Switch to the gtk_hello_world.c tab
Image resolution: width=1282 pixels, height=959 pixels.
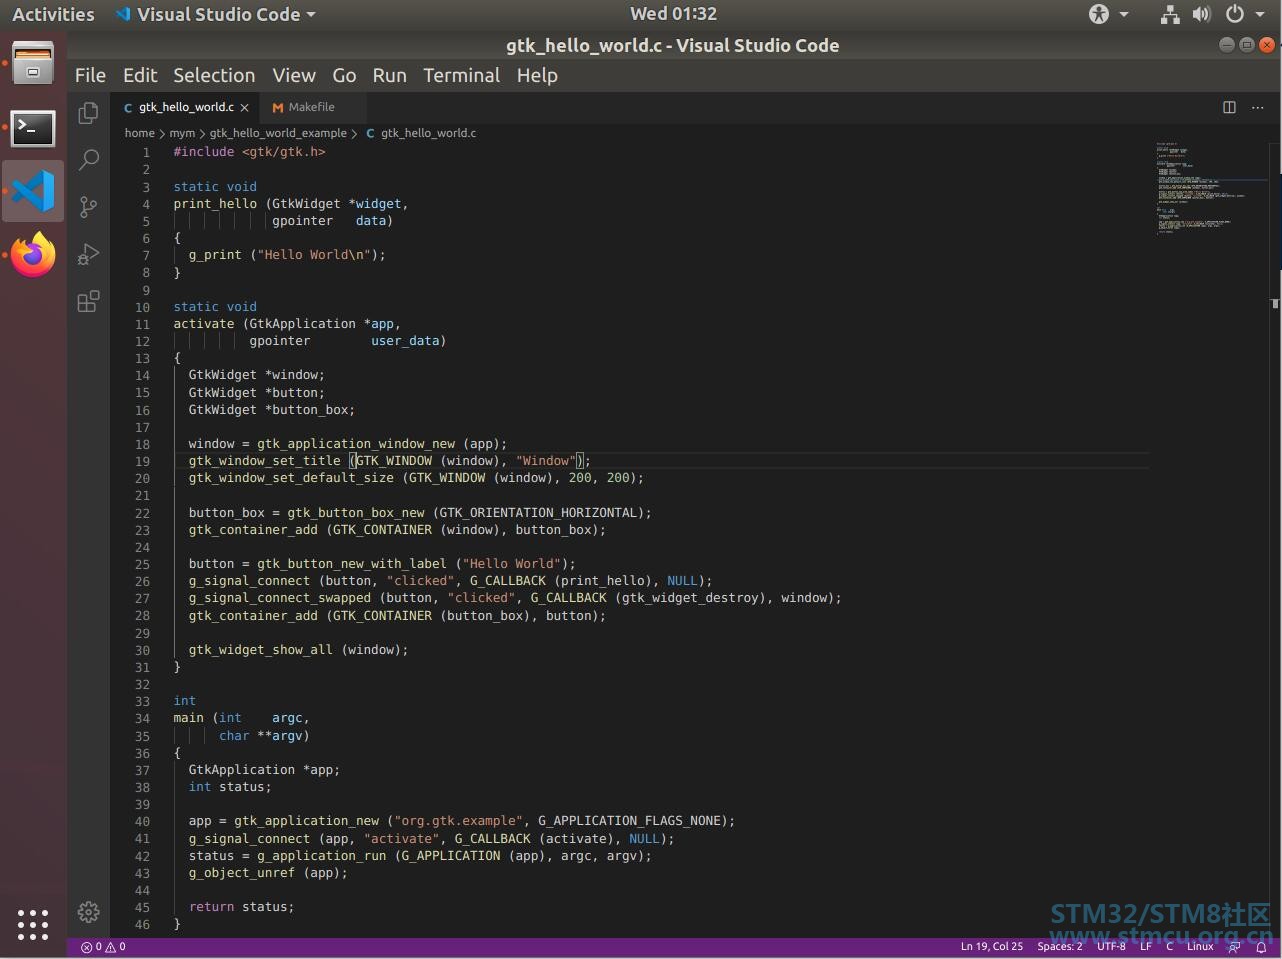click(x=186, y=107)
